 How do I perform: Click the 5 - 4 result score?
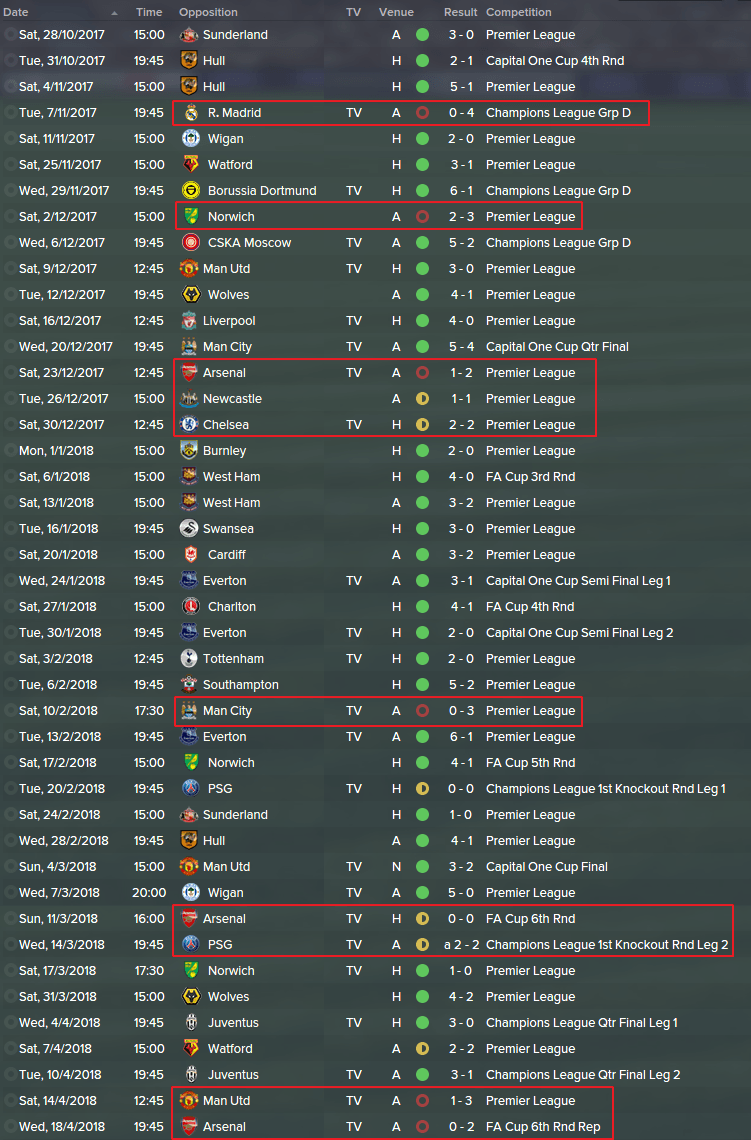461,347
